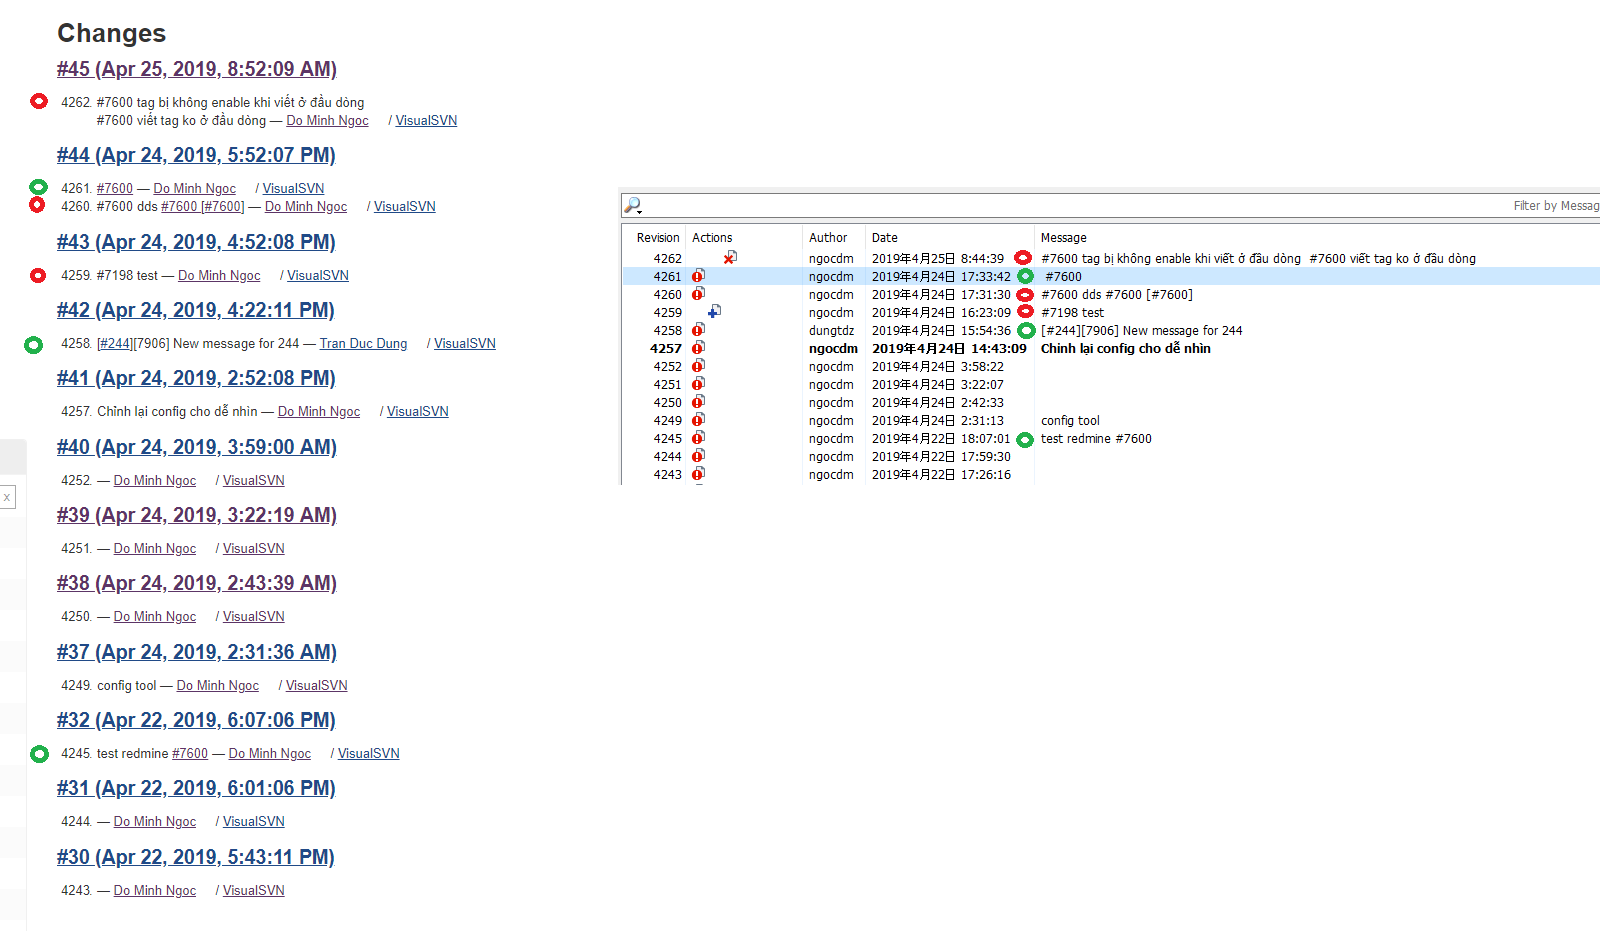Image resolution: width=1600 pixels, height=931 pixels.
Task: Click red status circle beside 4260 in Changes list
Action: (37, 205)
